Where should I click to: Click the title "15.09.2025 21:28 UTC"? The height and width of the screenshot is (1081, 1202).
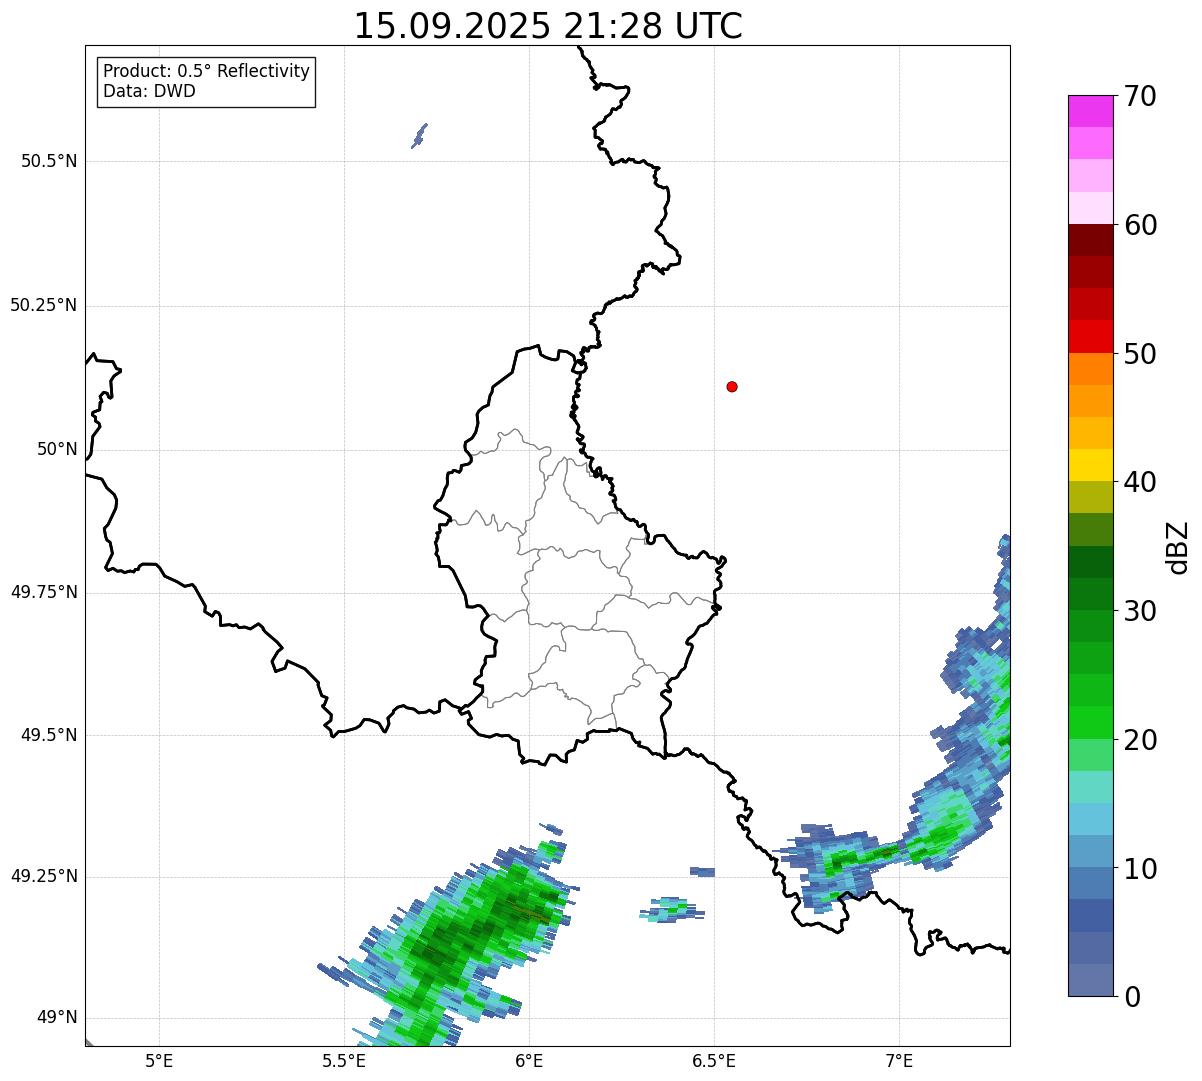[x=548, y=26]
